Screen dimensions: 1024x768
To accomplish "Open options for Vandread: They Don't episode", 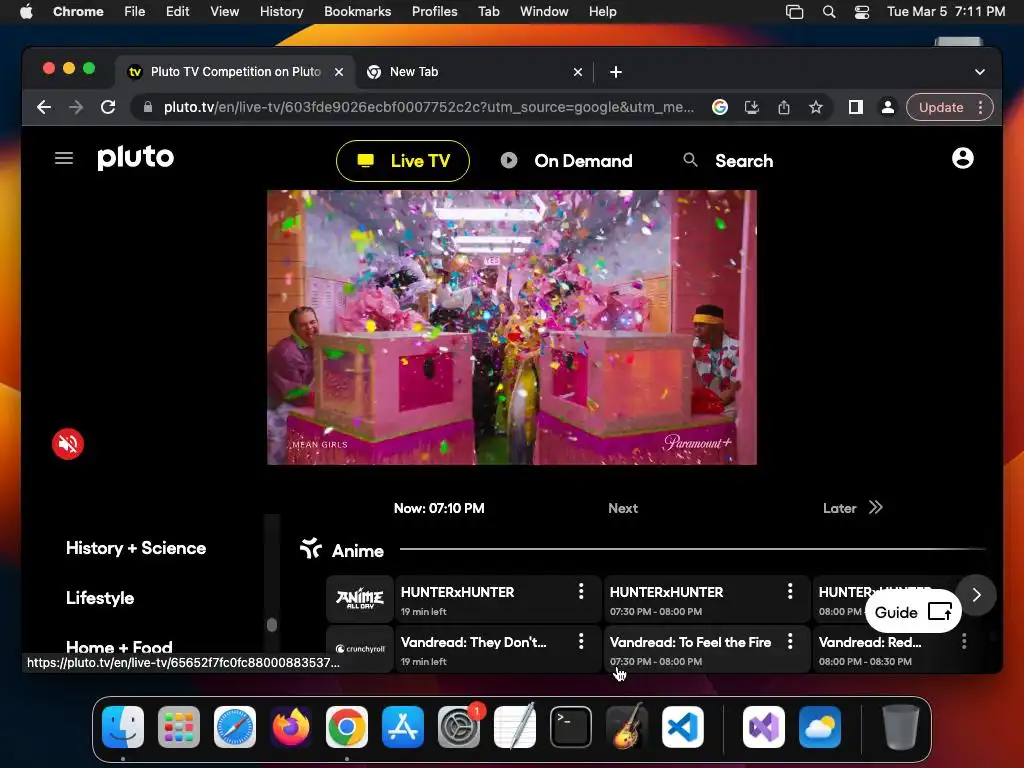I will [581, 641].
